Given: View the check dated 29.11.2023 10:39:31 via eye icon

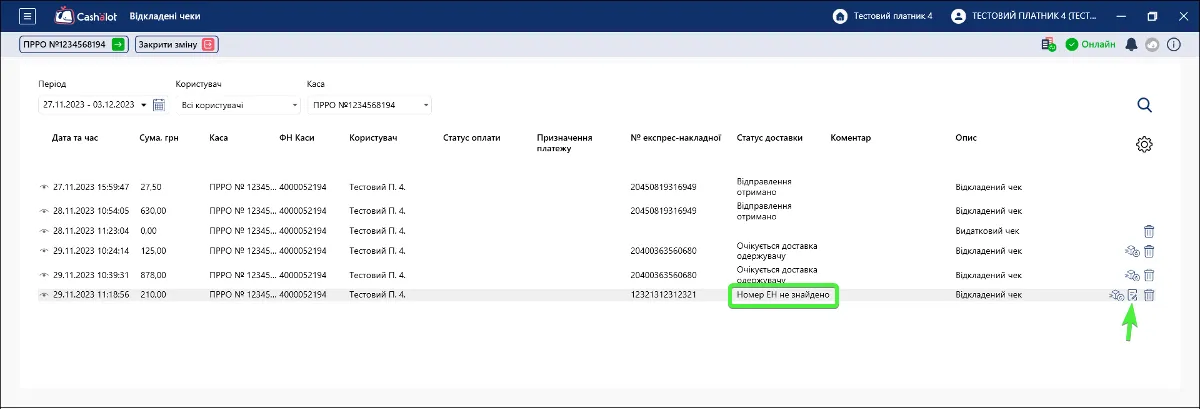Looking at the screenshot, I should pyautogui.click(x=44, y=274).
